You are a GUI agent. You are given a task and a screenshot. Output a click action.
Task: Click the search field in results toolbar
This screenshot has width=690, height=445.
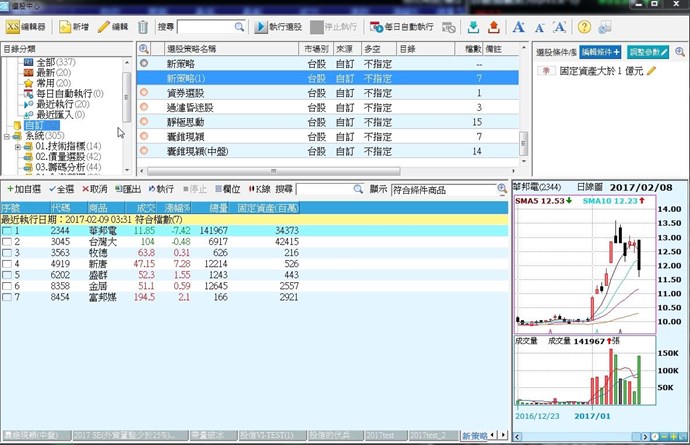330,188
